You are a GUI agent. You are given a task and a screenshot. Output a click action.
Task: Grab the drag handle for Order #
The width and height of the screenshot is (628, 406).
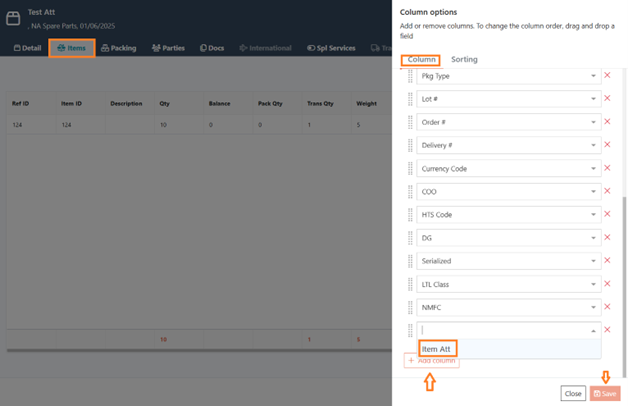tap(410, 122)
